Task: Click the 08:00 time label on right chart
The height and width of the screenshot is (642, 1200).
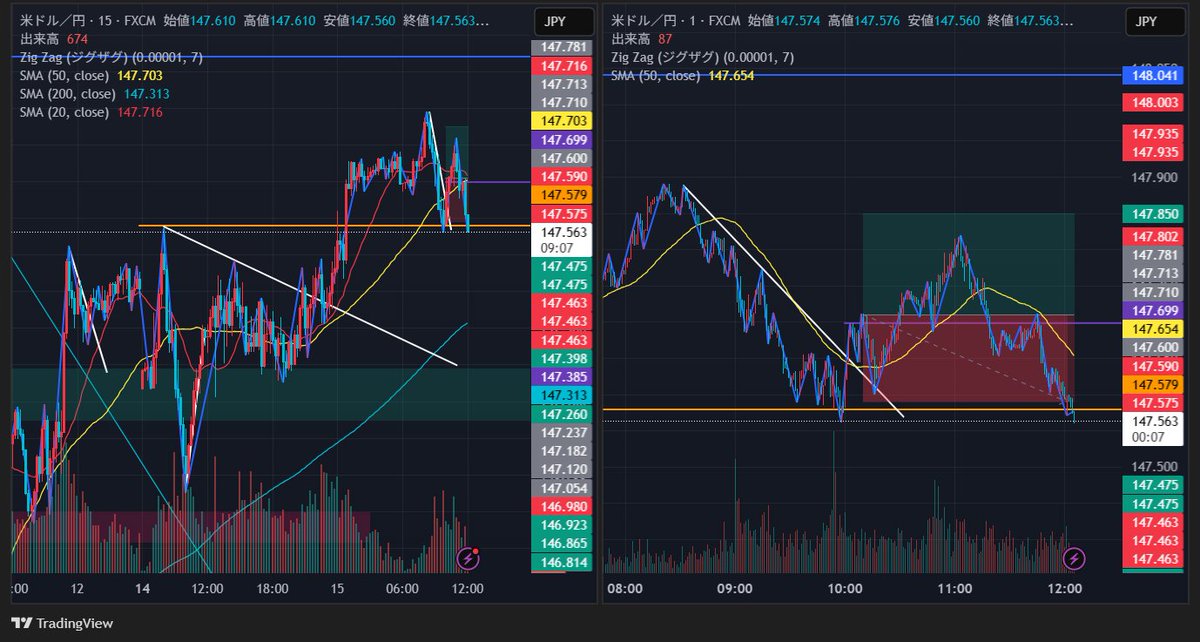Action: (625, 589)
